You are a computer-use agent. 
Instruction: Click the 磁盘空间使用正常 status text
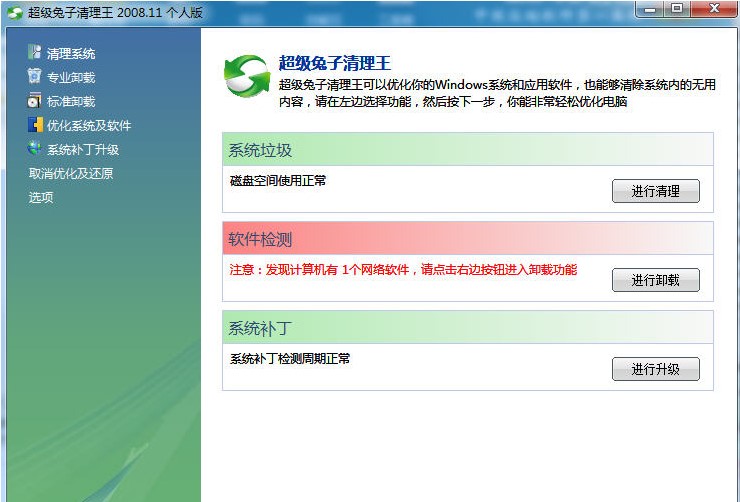coord(278,181)
